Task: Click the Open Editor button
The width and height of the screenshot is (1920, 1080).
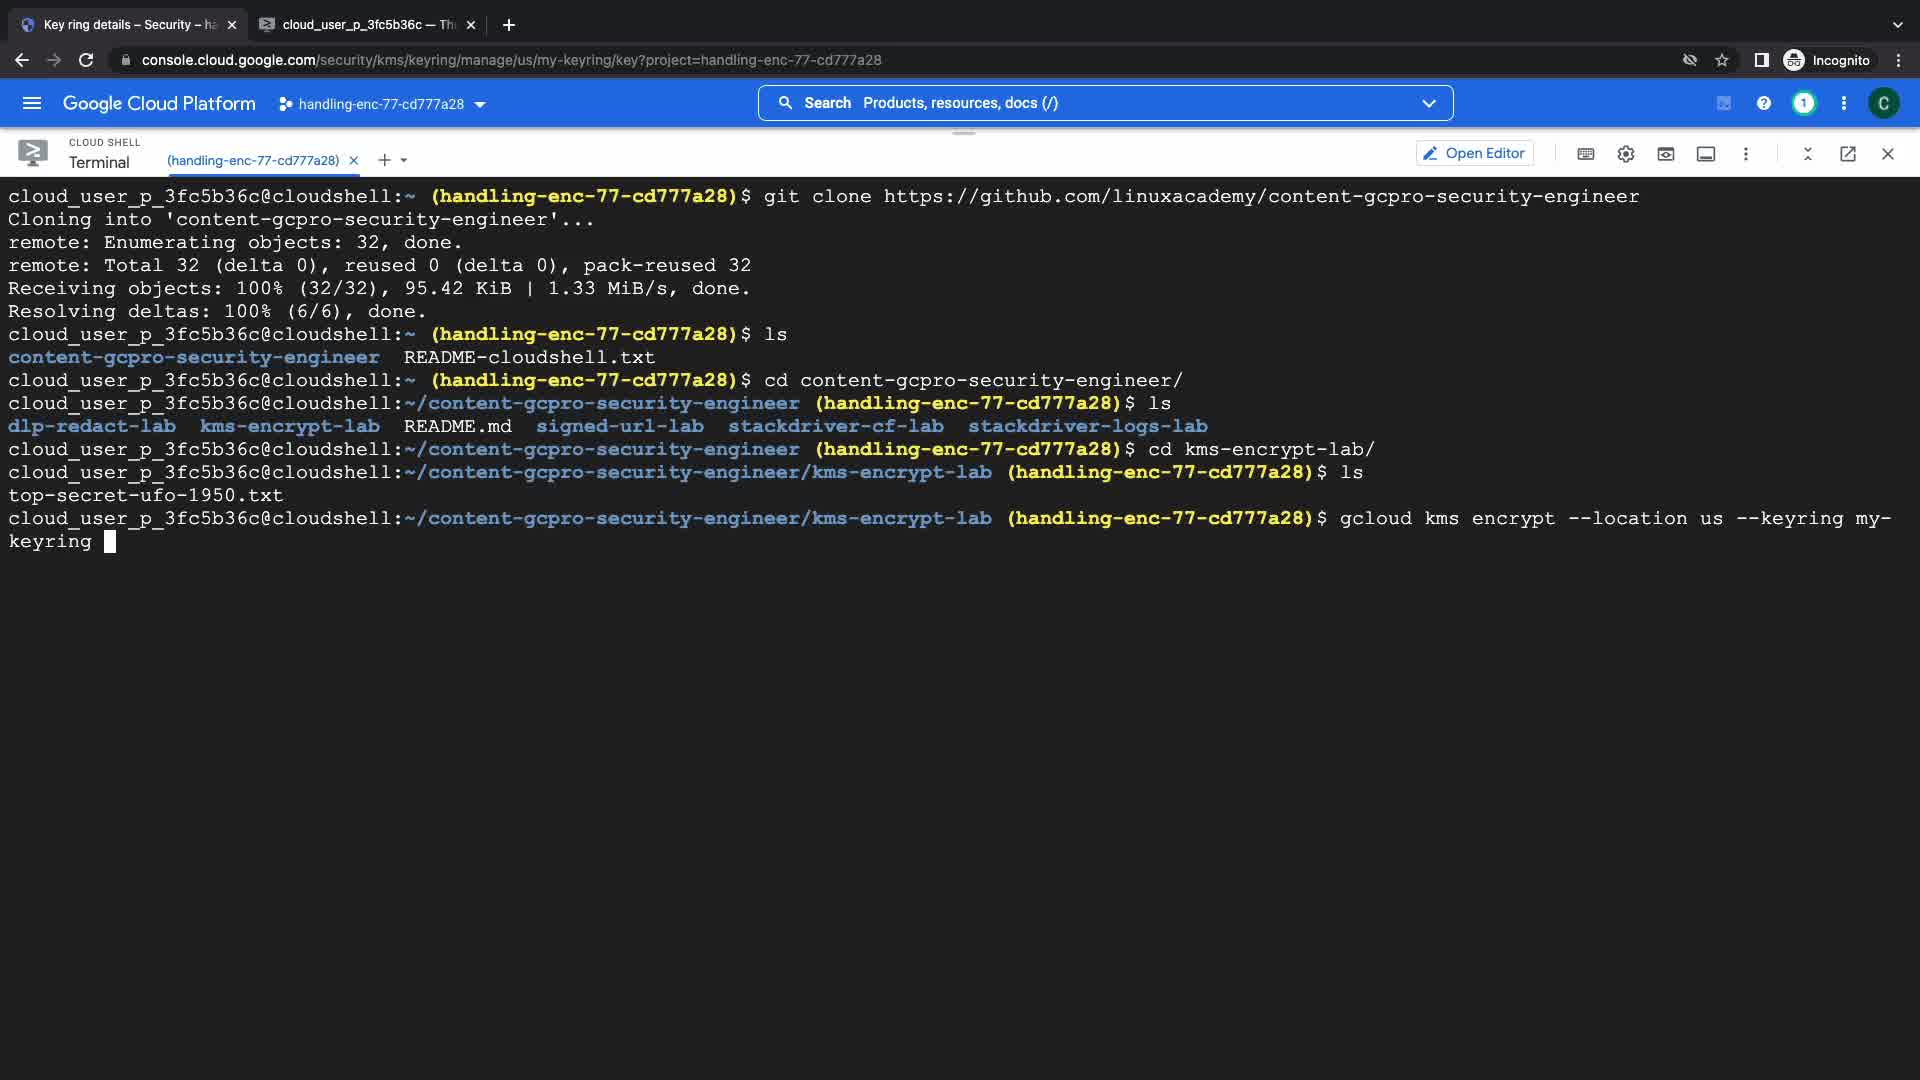Action: click(x=1474, y=154)
